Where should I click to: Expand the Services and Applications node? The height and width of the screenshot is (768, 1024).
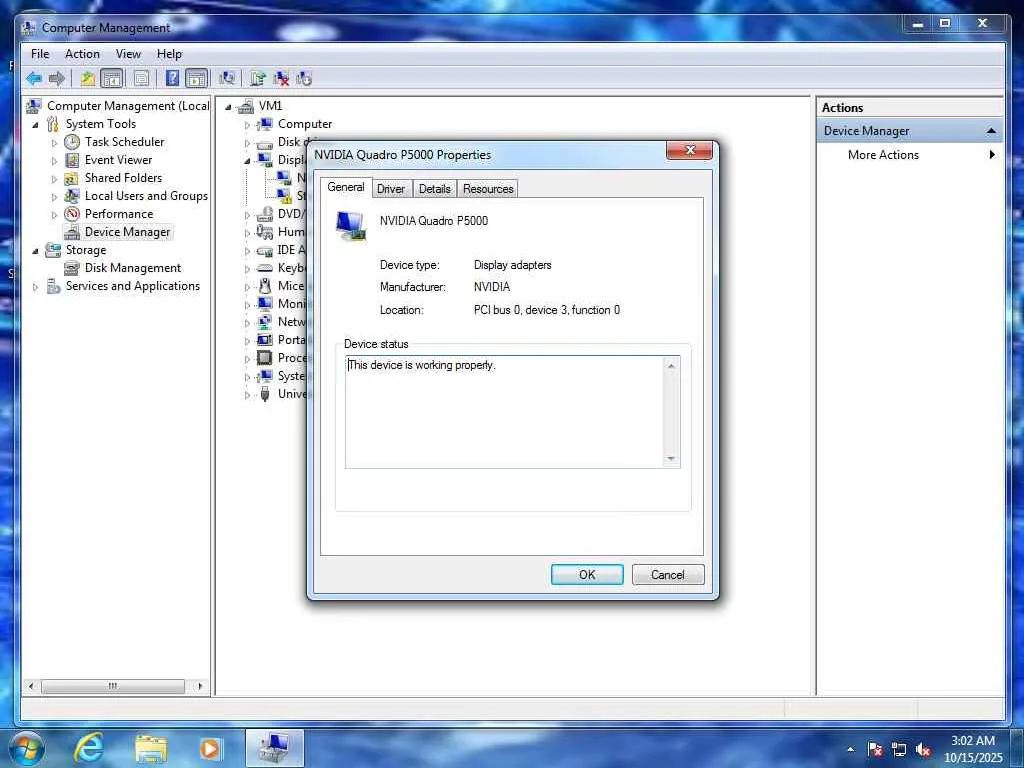35,287
